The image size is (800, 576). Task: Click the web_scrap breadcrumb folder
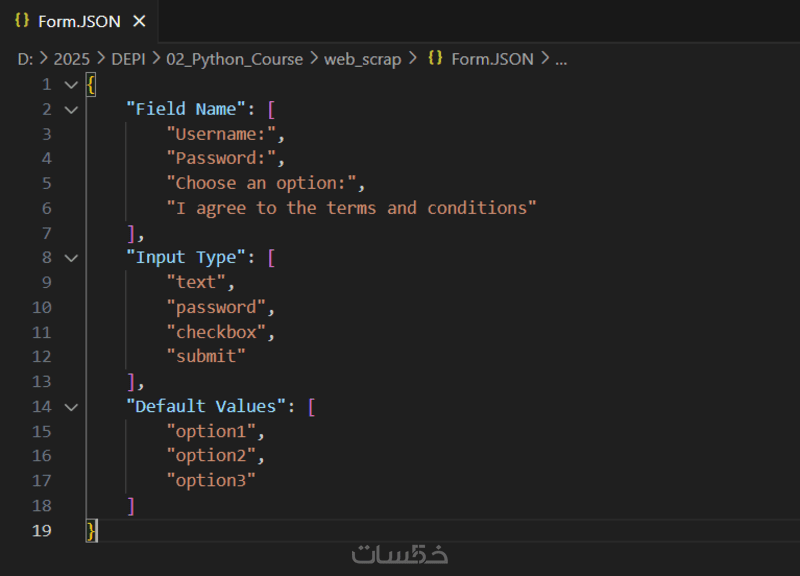coord(362,59)
